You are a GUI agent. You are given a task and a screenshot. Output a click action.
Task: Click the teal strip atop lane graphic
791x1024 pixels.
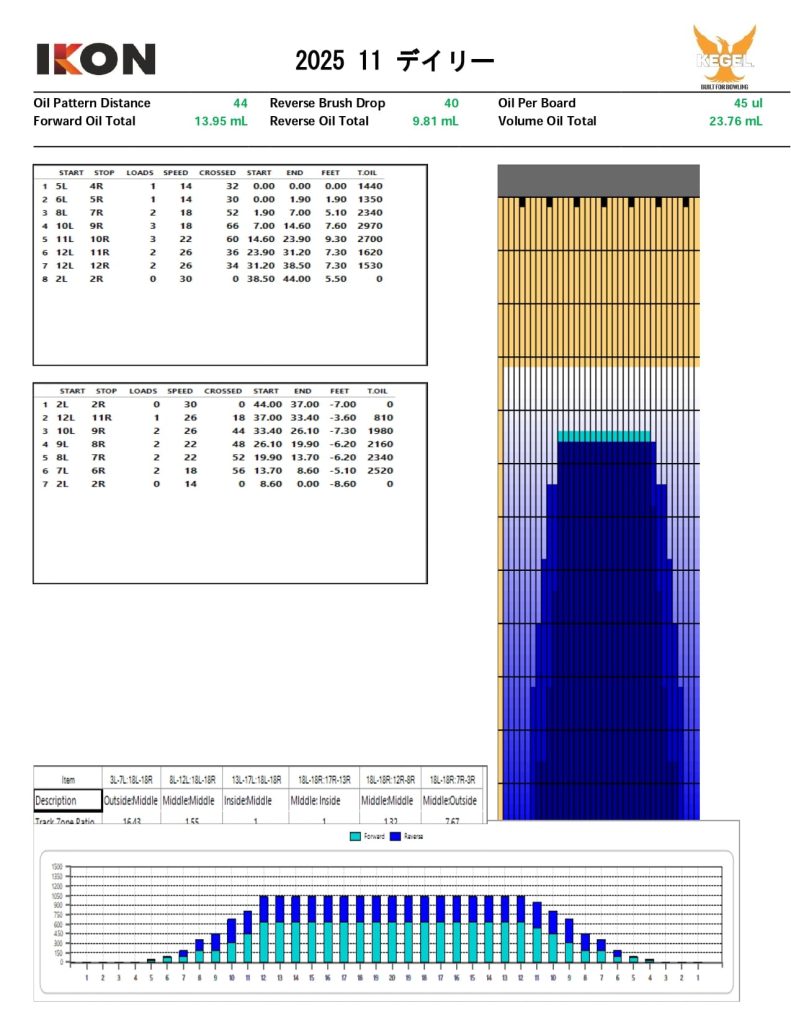[604, 436]
